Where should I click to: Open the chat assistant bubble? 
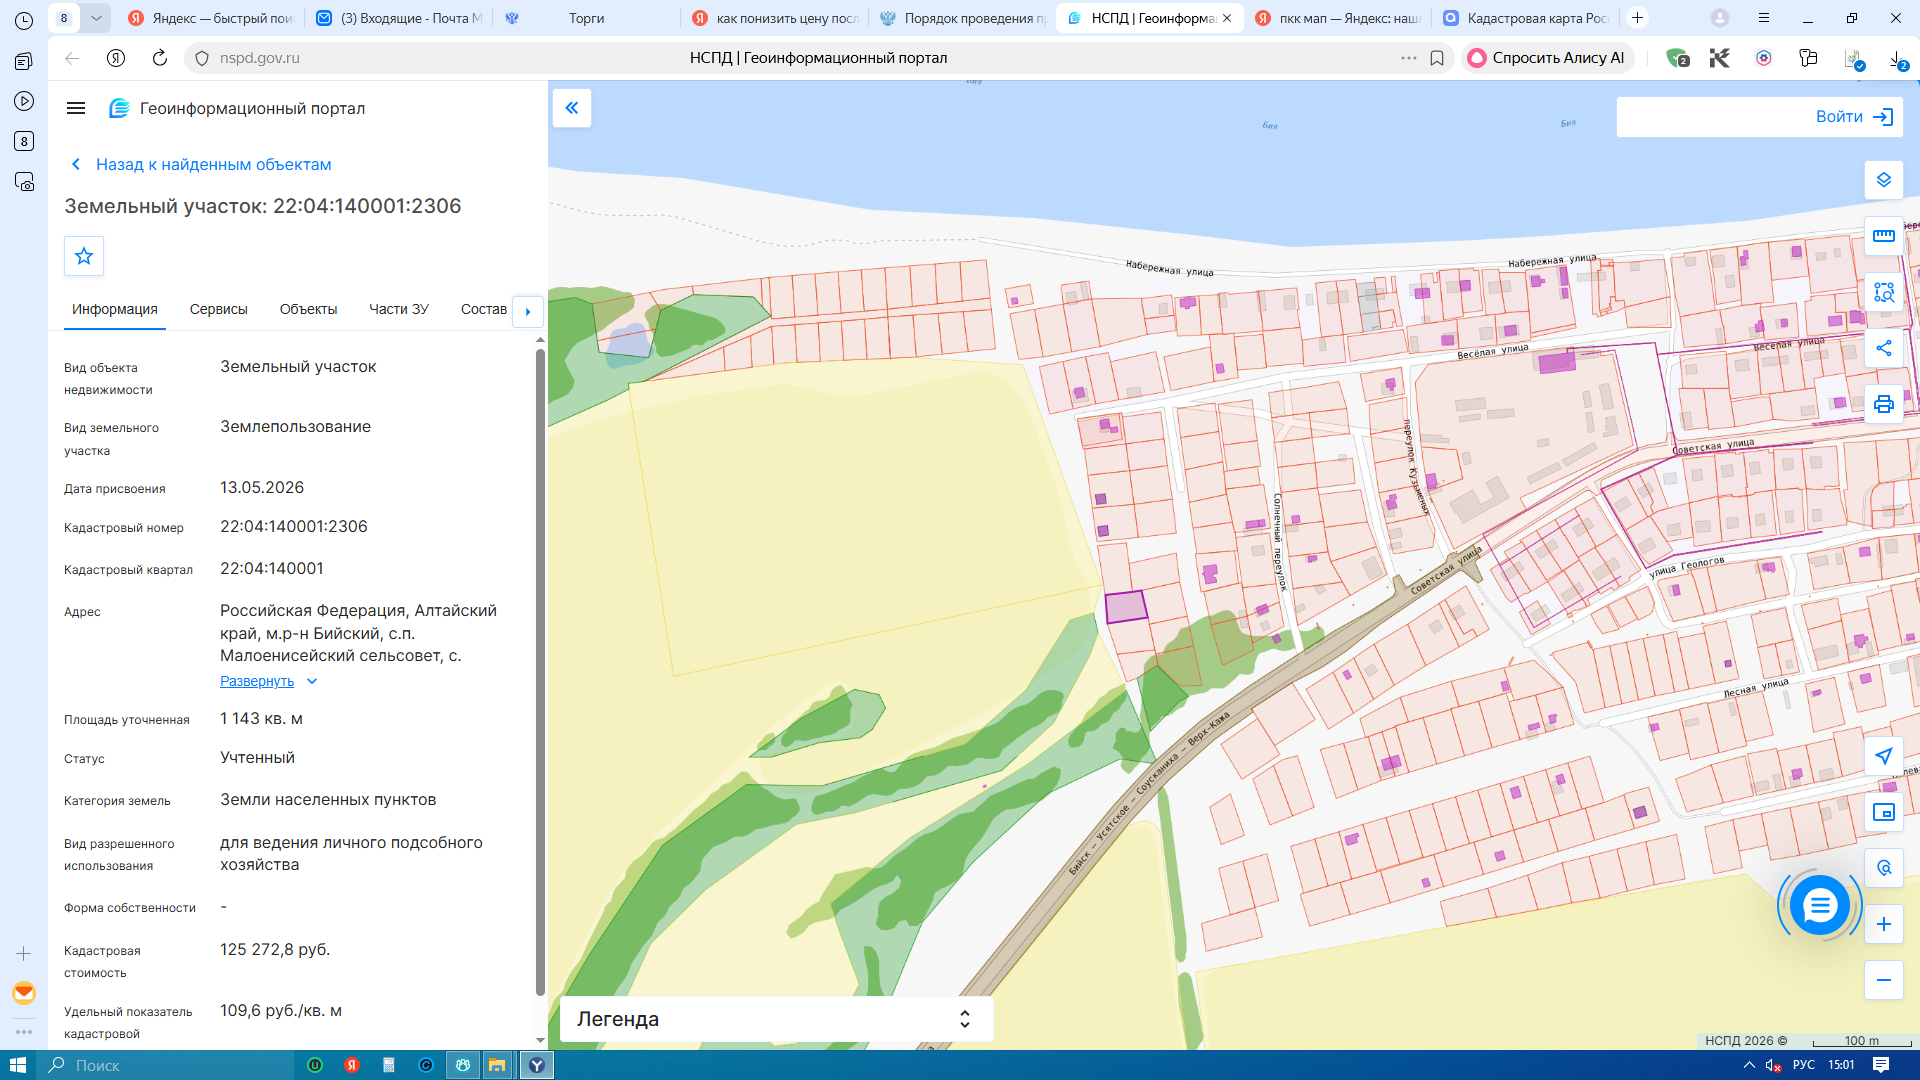coord(1820,906)
